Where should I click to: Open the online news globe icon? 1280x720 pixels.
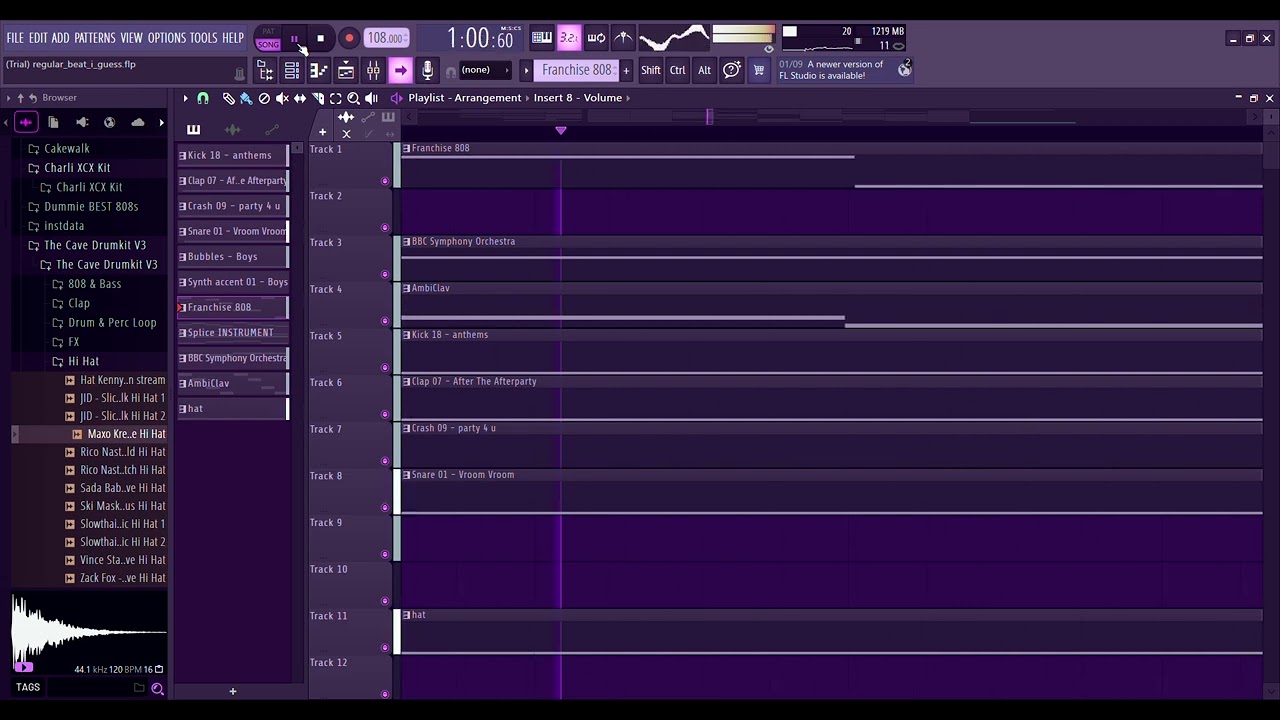[904, 69]
